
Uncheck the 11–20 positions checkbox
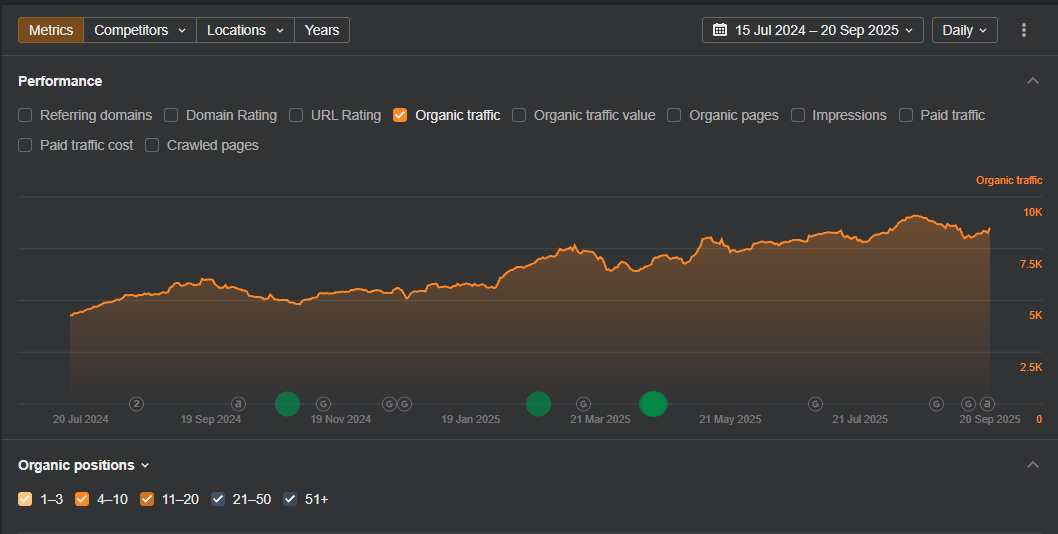(x=147, y=499)
